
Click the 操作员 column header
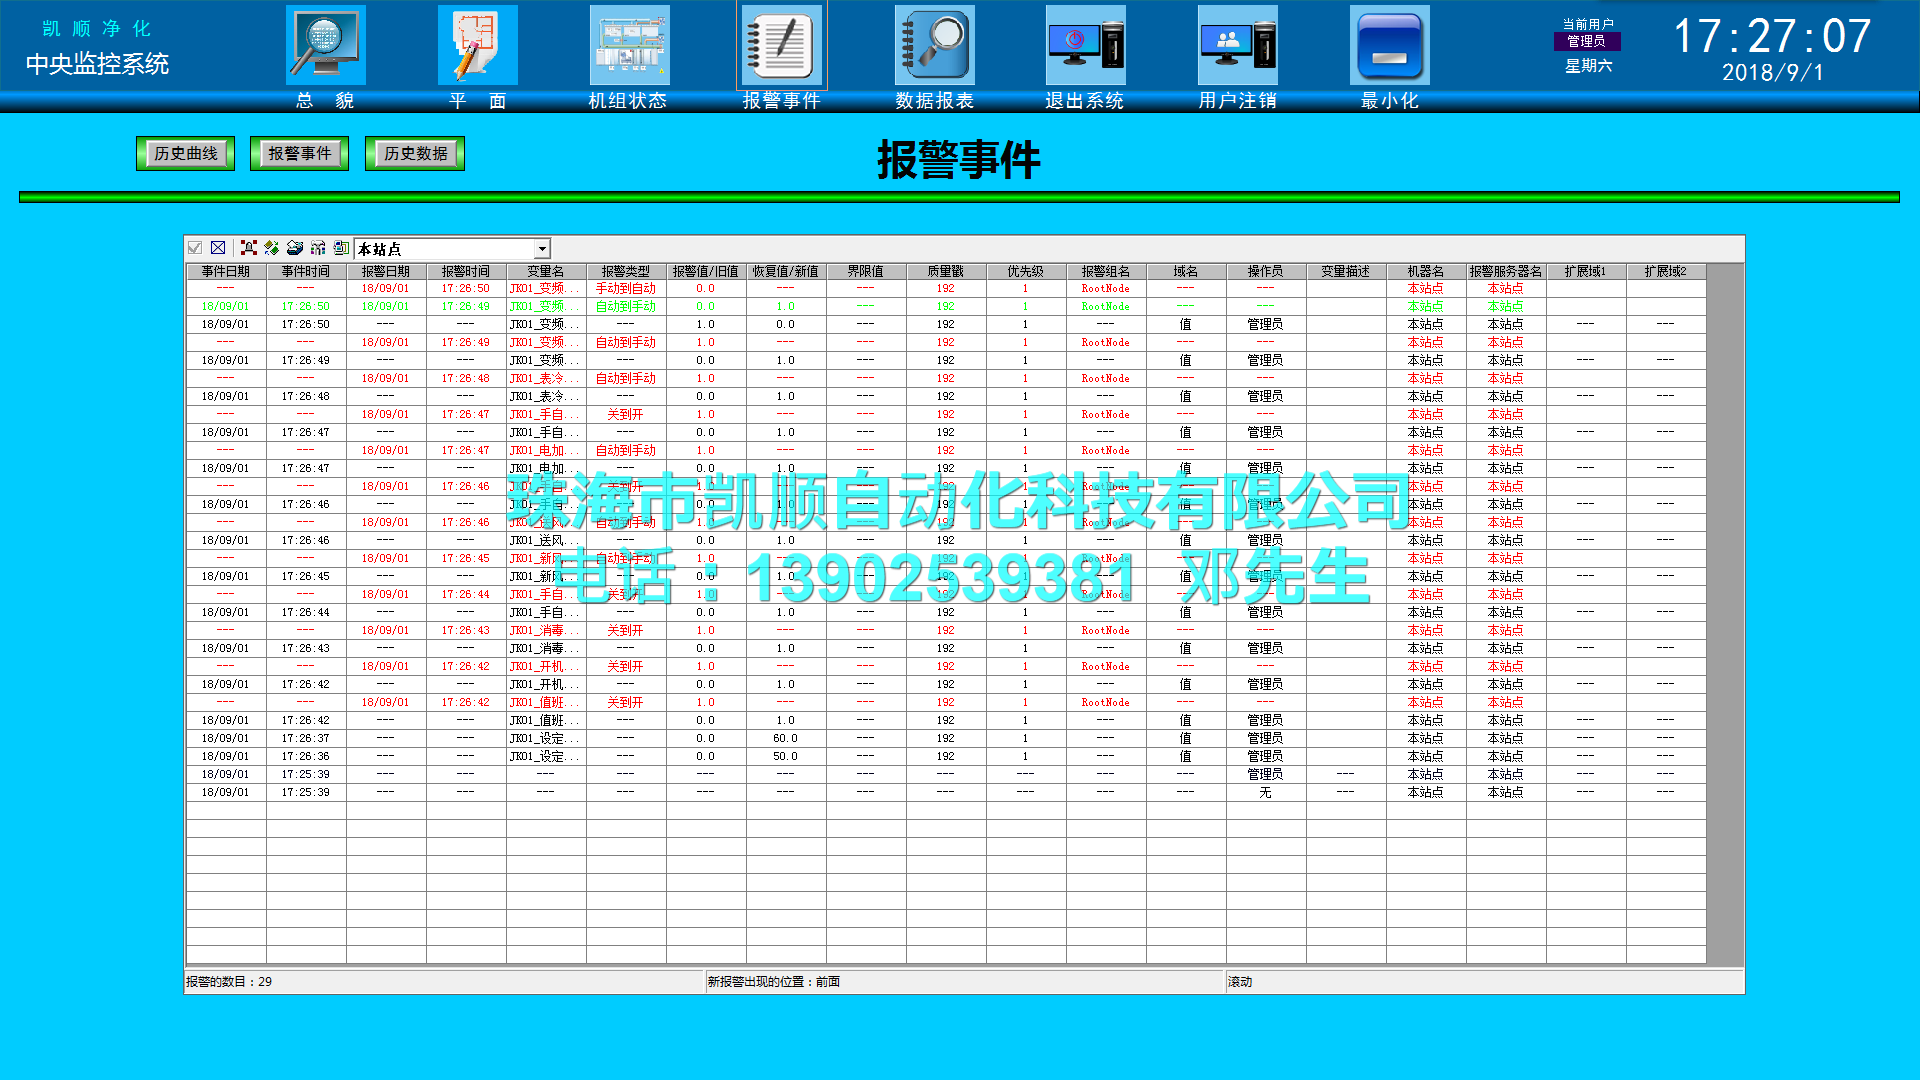(x=1266, y=271)
